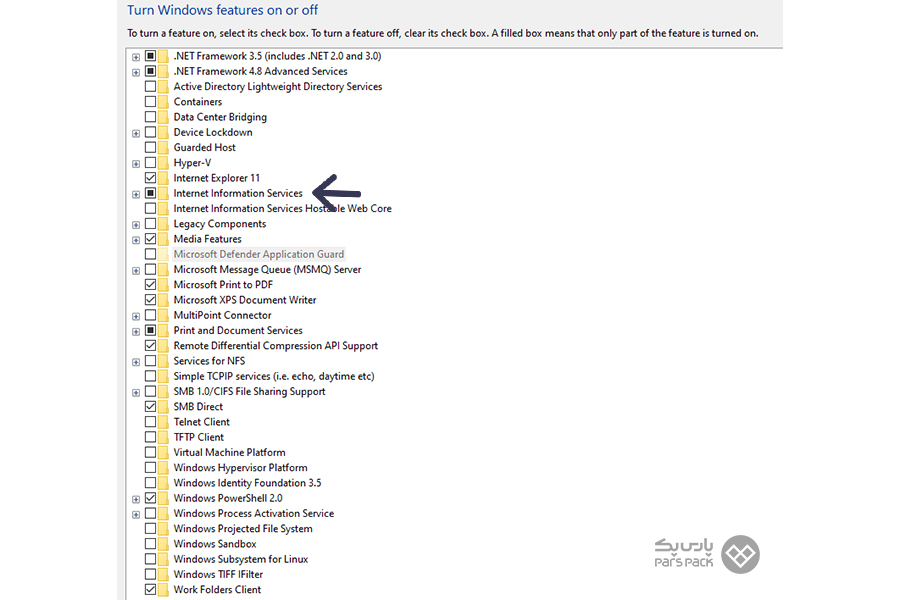This screenshot has width=900, height=600.
Task: Click the folder icon next to Data Center Bridging
Action: tap(163, 117)
